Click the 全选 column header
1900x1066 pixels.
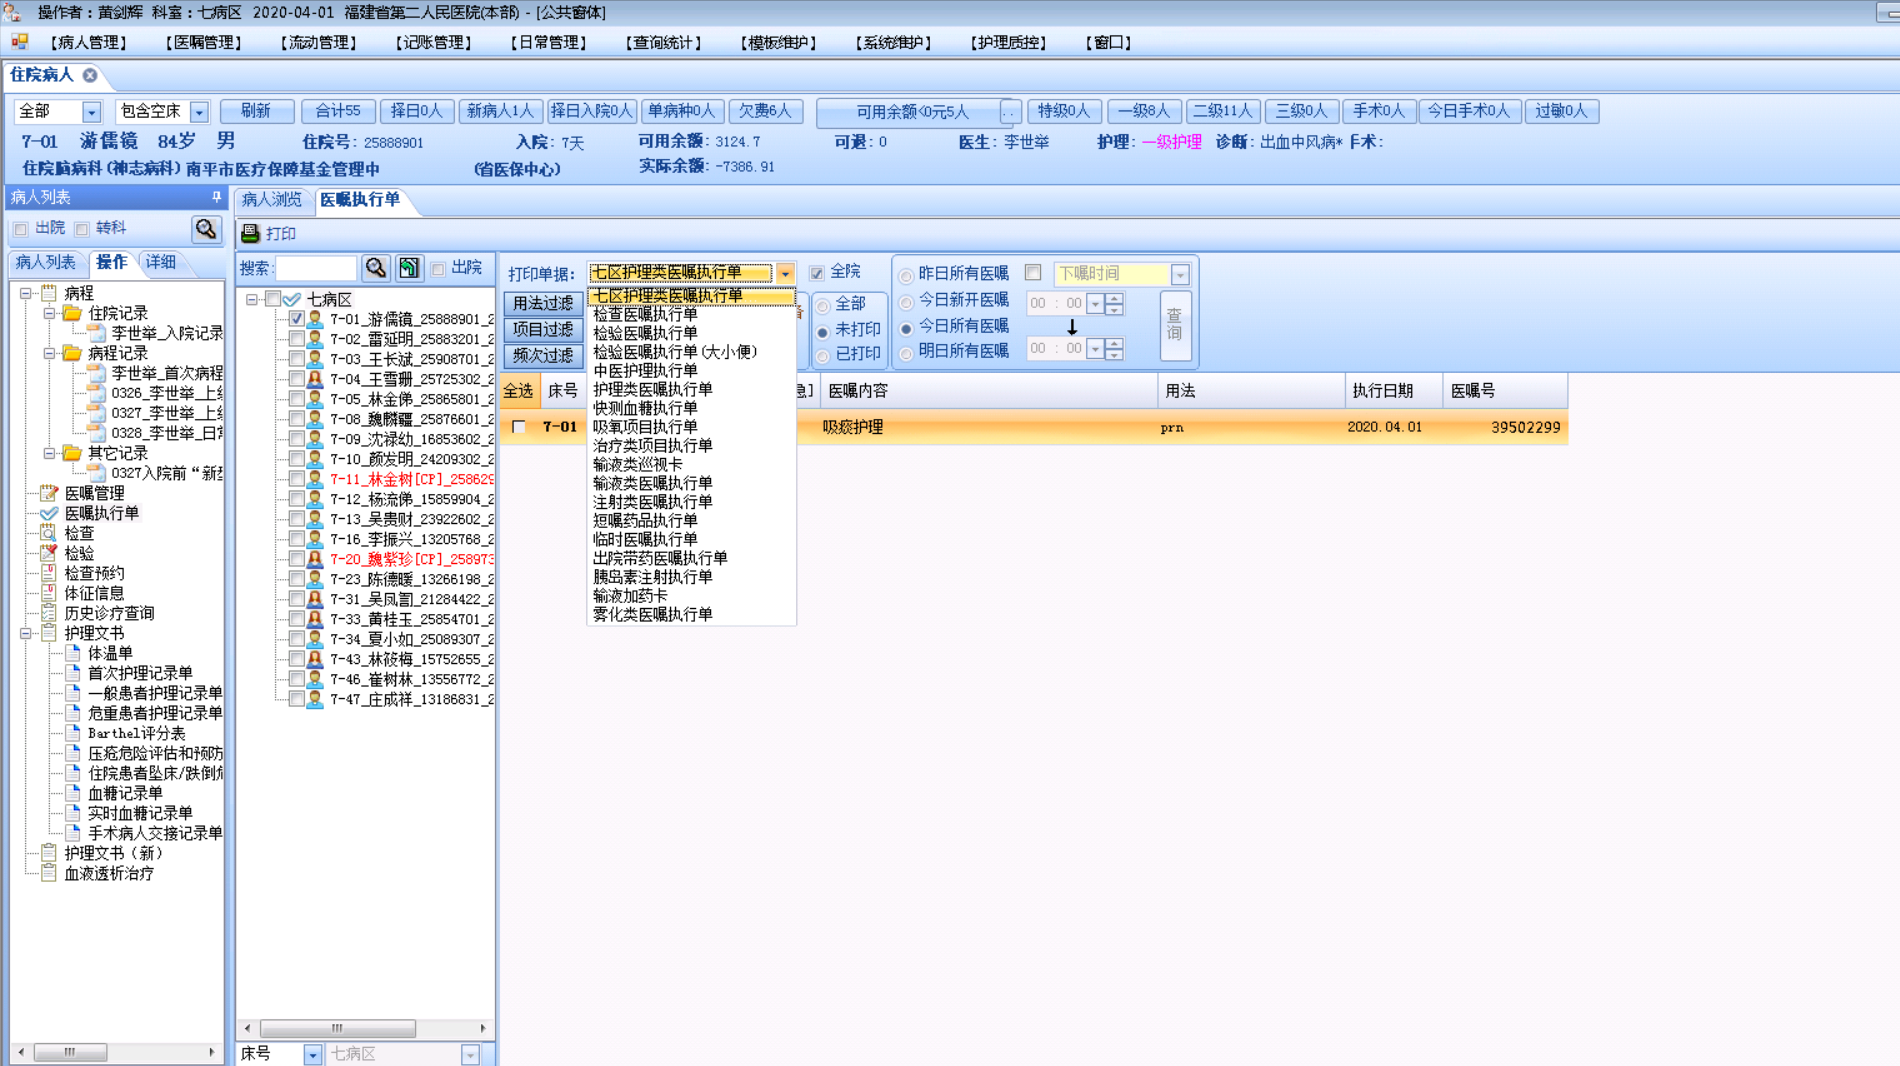point(518,391)
